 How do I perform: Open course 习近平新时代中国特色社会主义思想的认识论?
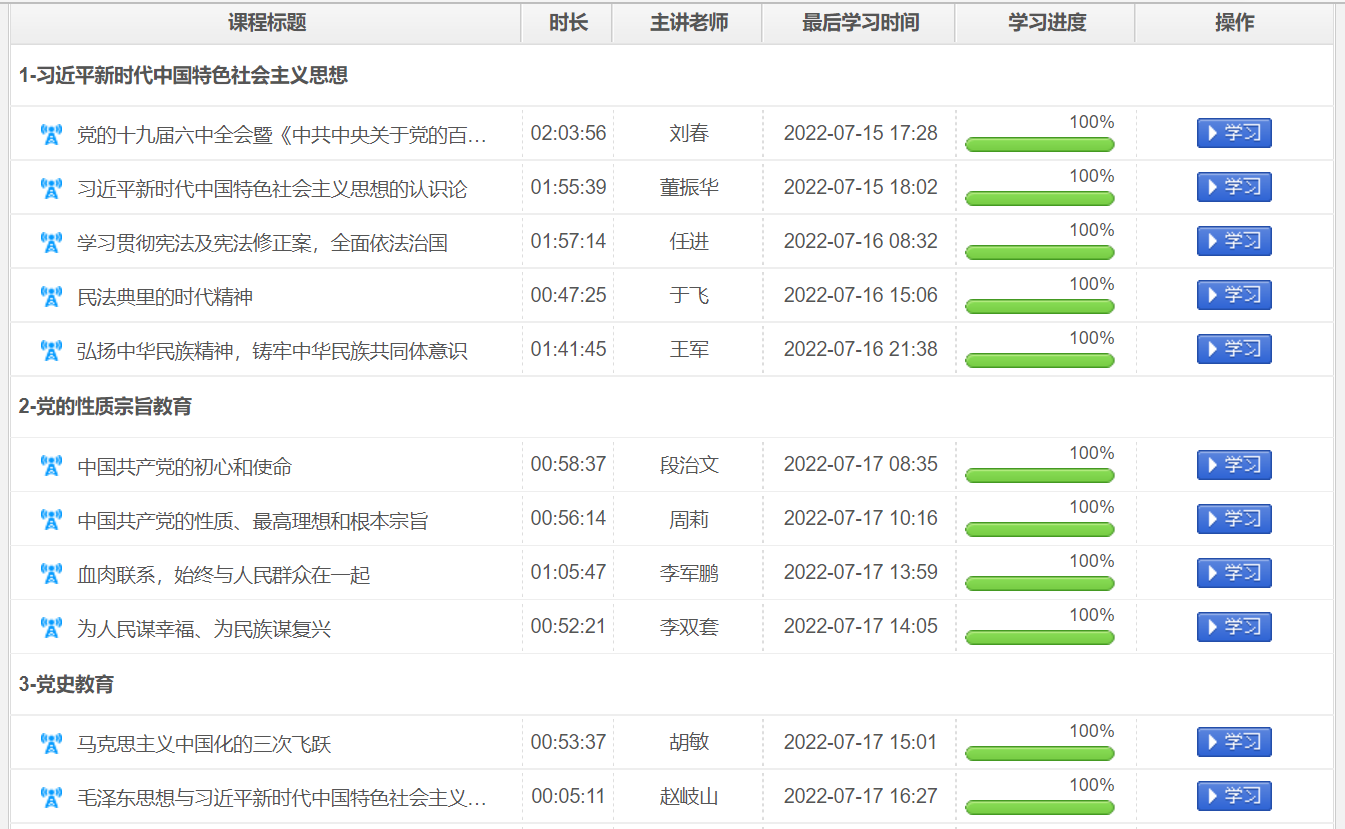click(272, 189)
